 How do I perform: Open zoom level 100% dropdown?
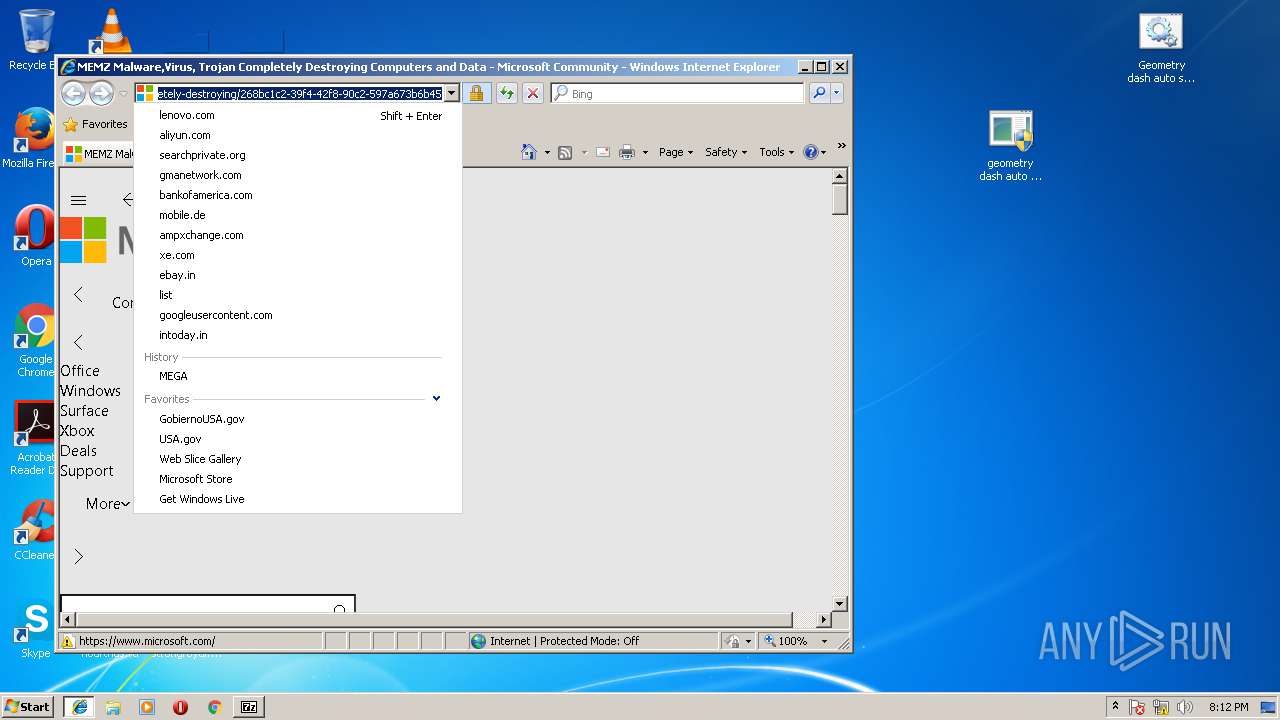coord(825,641)
